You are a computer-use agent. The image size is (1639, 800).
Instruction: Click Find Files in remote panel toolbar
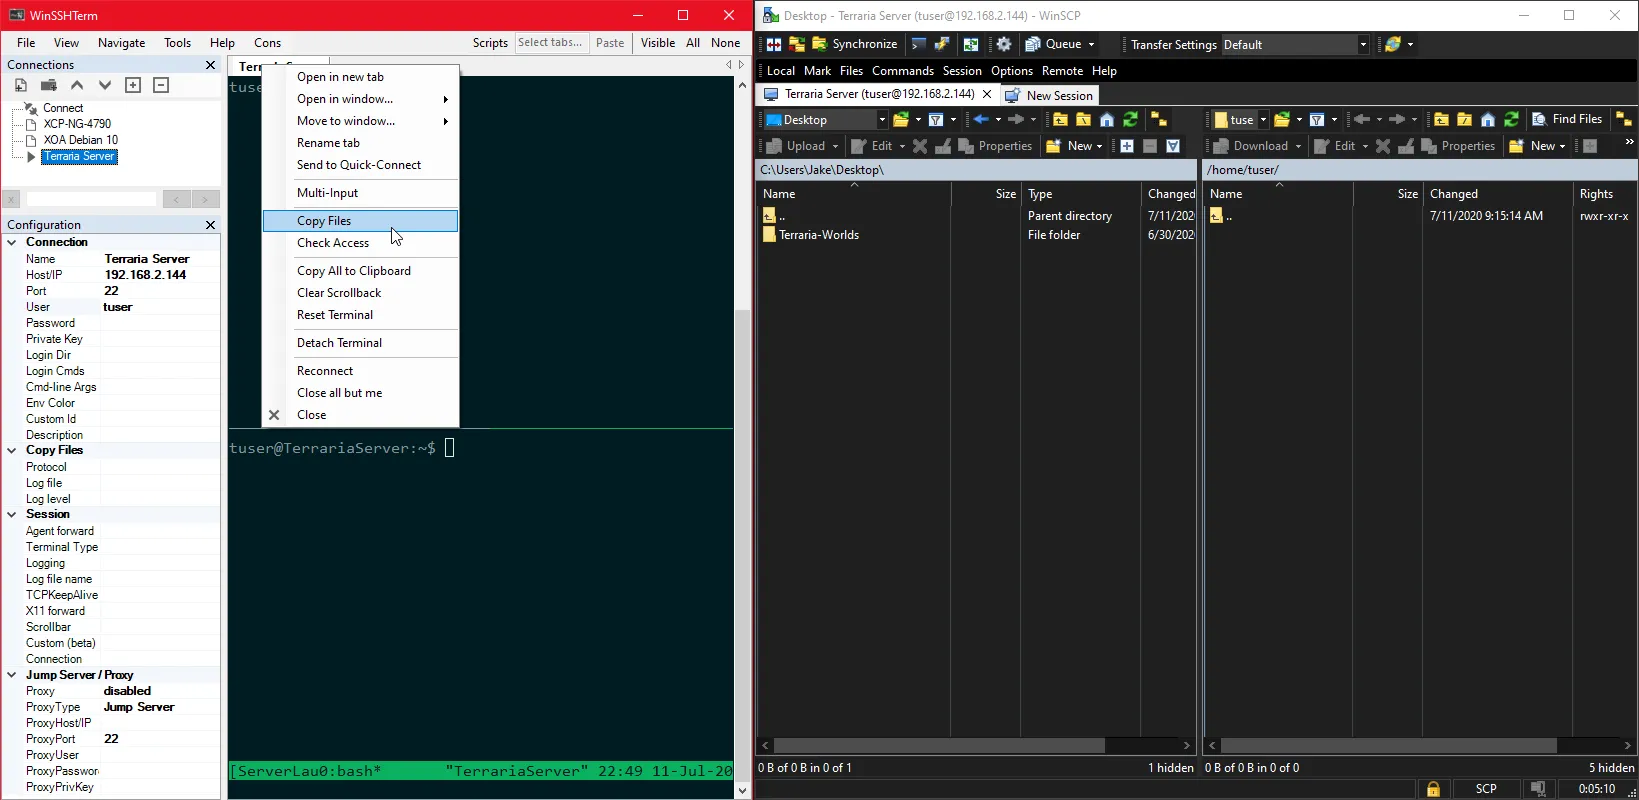click(1567, 119)
